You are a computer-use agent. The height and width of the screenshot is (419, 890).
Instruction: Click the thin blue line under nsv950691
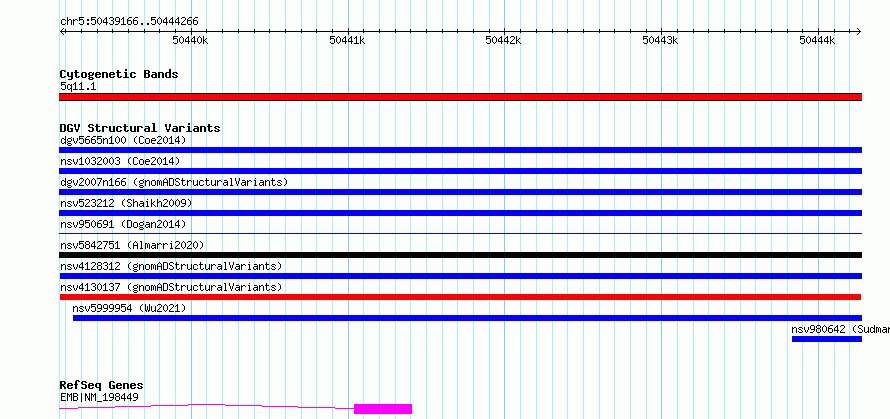pos(460,233)
